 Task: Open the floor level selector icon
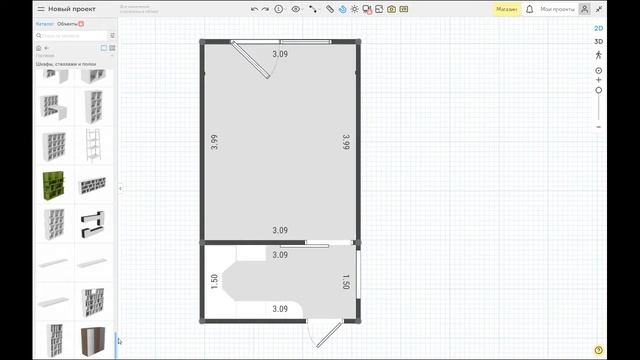click(279, 9)
